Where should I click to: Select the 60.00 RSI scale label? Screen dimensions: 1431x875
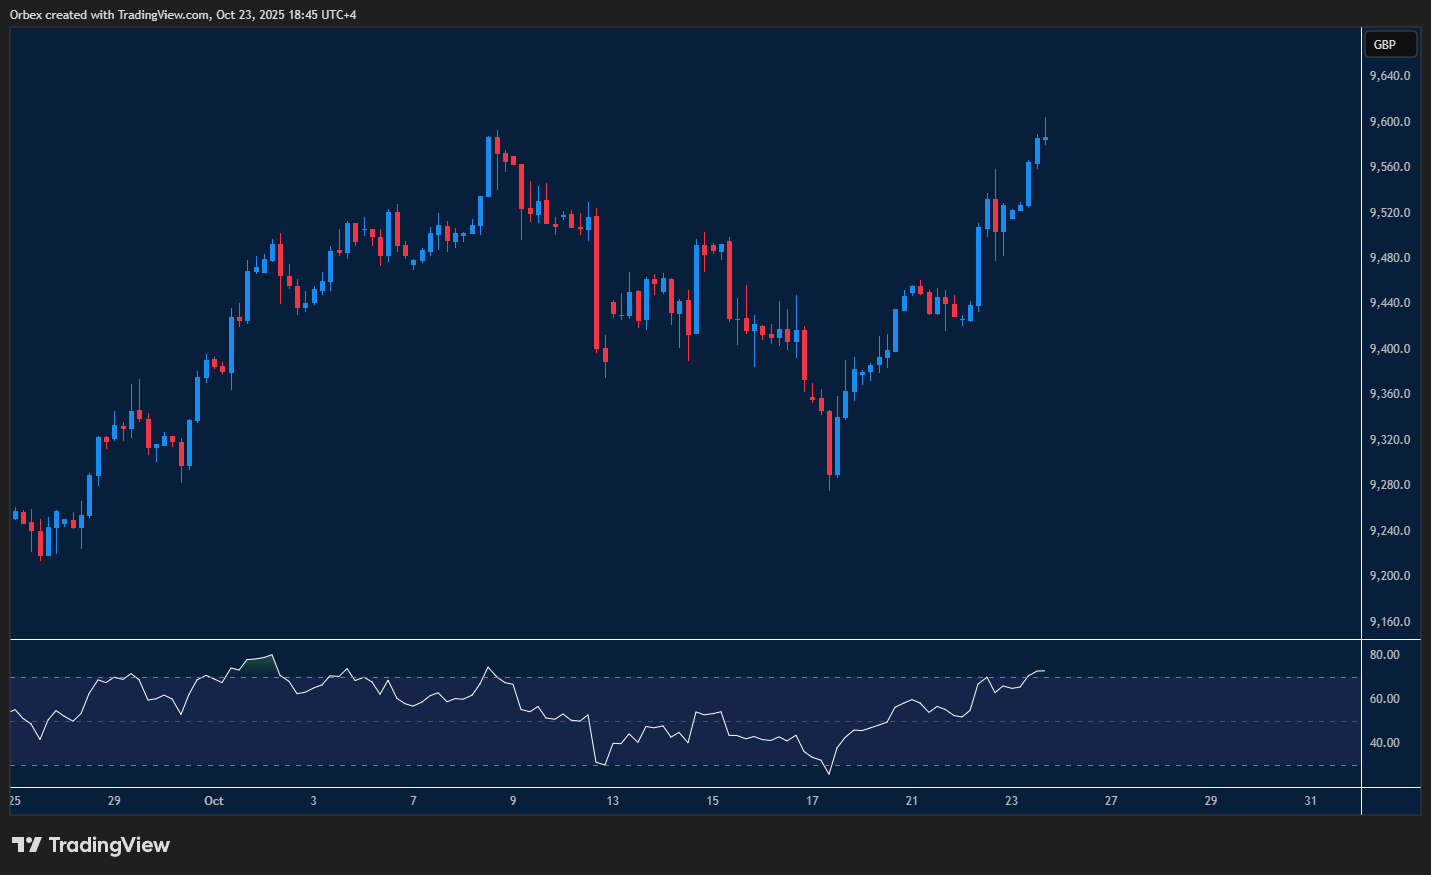(1385, 699)
